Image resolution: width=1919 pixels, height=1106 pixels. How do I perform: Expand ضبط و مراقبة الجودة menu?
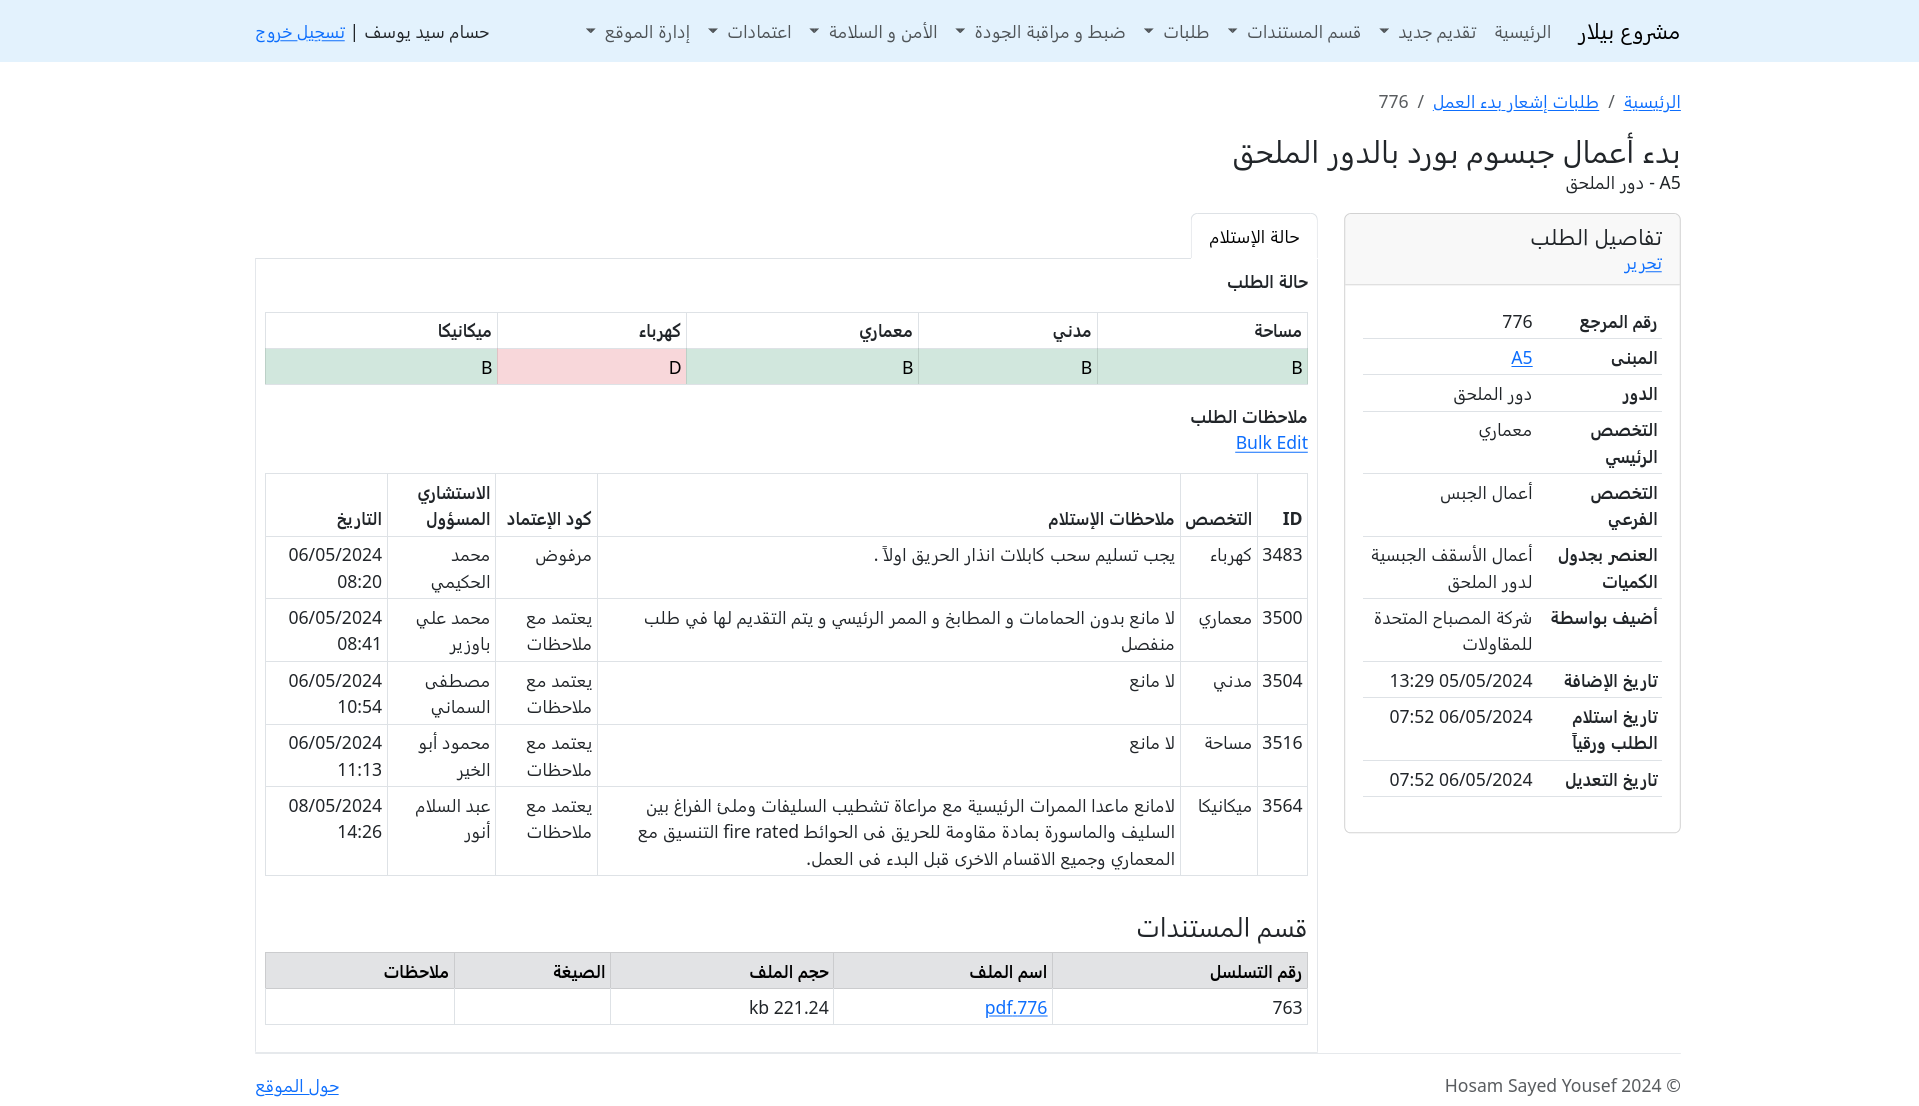click(x=1040, y=32)
